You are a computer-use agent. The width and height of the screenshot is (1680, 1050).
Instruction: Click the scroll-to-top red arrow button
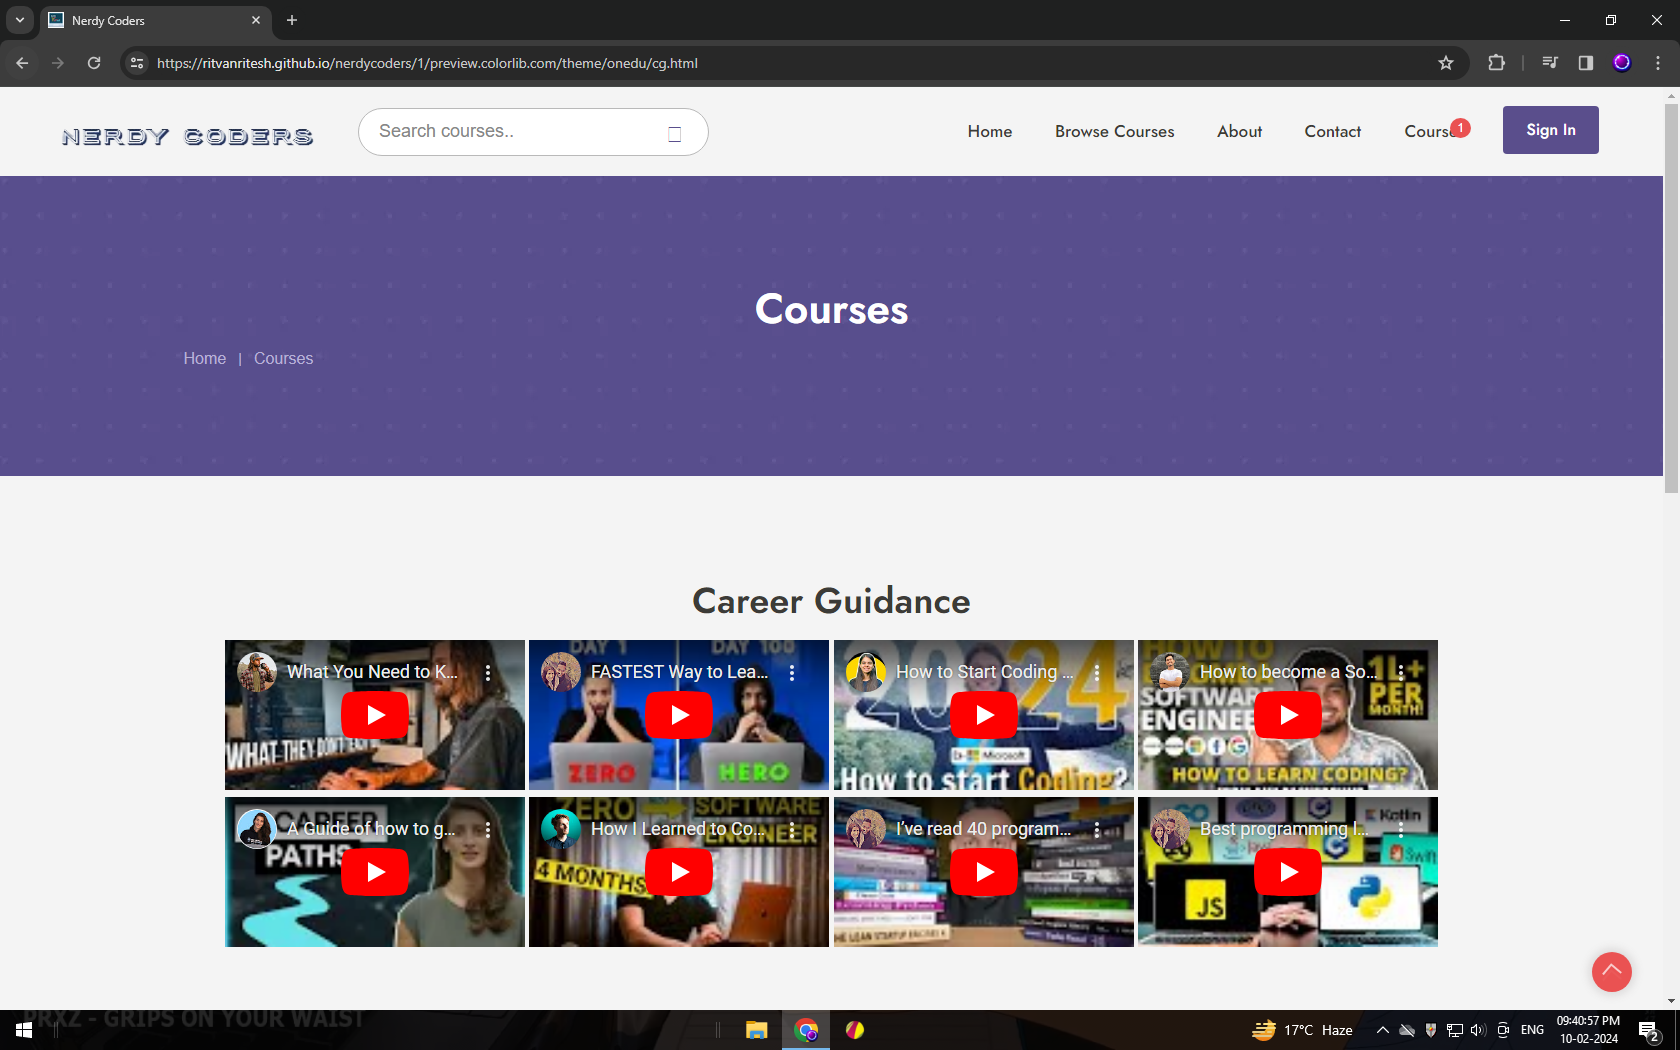click(1611, 971)
